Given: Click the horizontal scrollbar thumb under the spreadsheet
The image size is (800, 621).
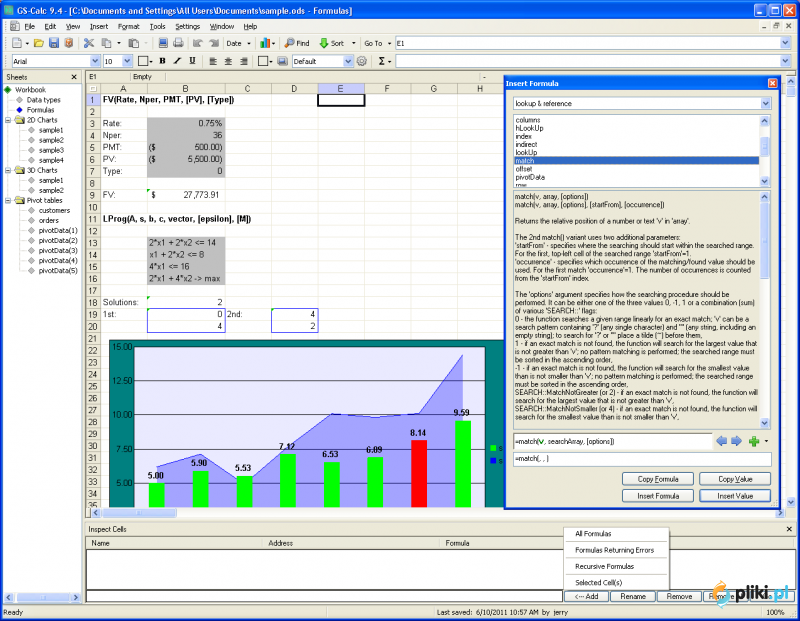Looking at the screenshot, I should 139,513.
